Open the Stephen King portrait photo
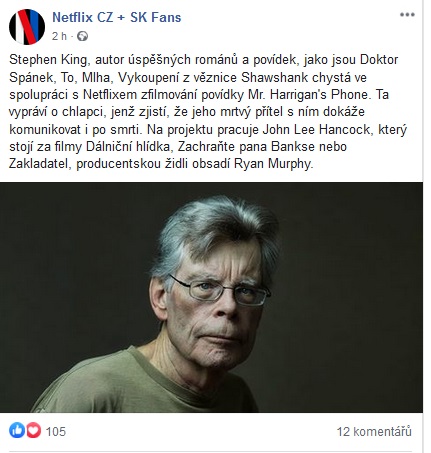431x453 pixels. click(211, 297)
